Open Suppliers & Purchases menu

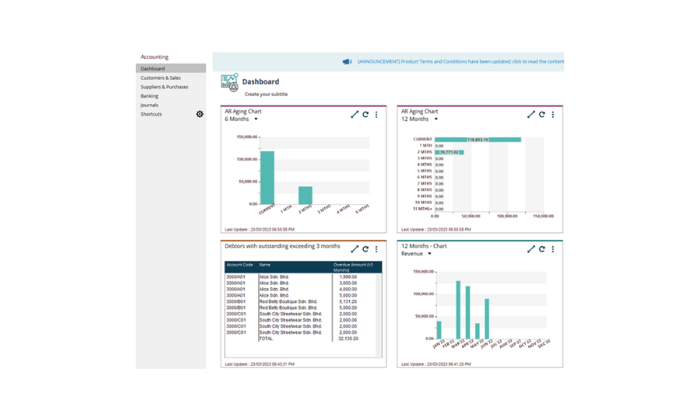point(165,86)
